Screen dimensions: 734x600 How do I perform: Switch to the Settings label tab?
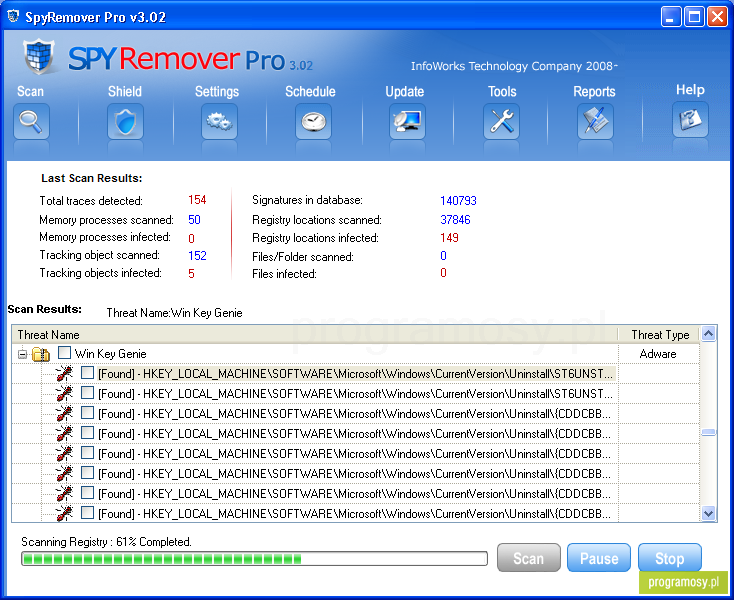[217, 92]
